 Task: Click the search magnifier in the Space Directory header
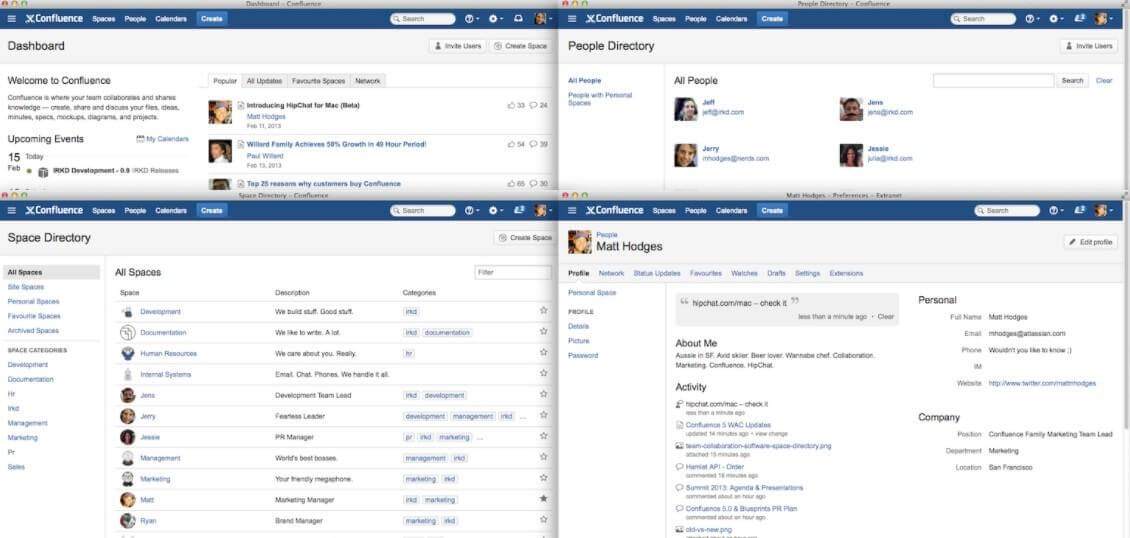pyautogui.click(x=396, y=211)
